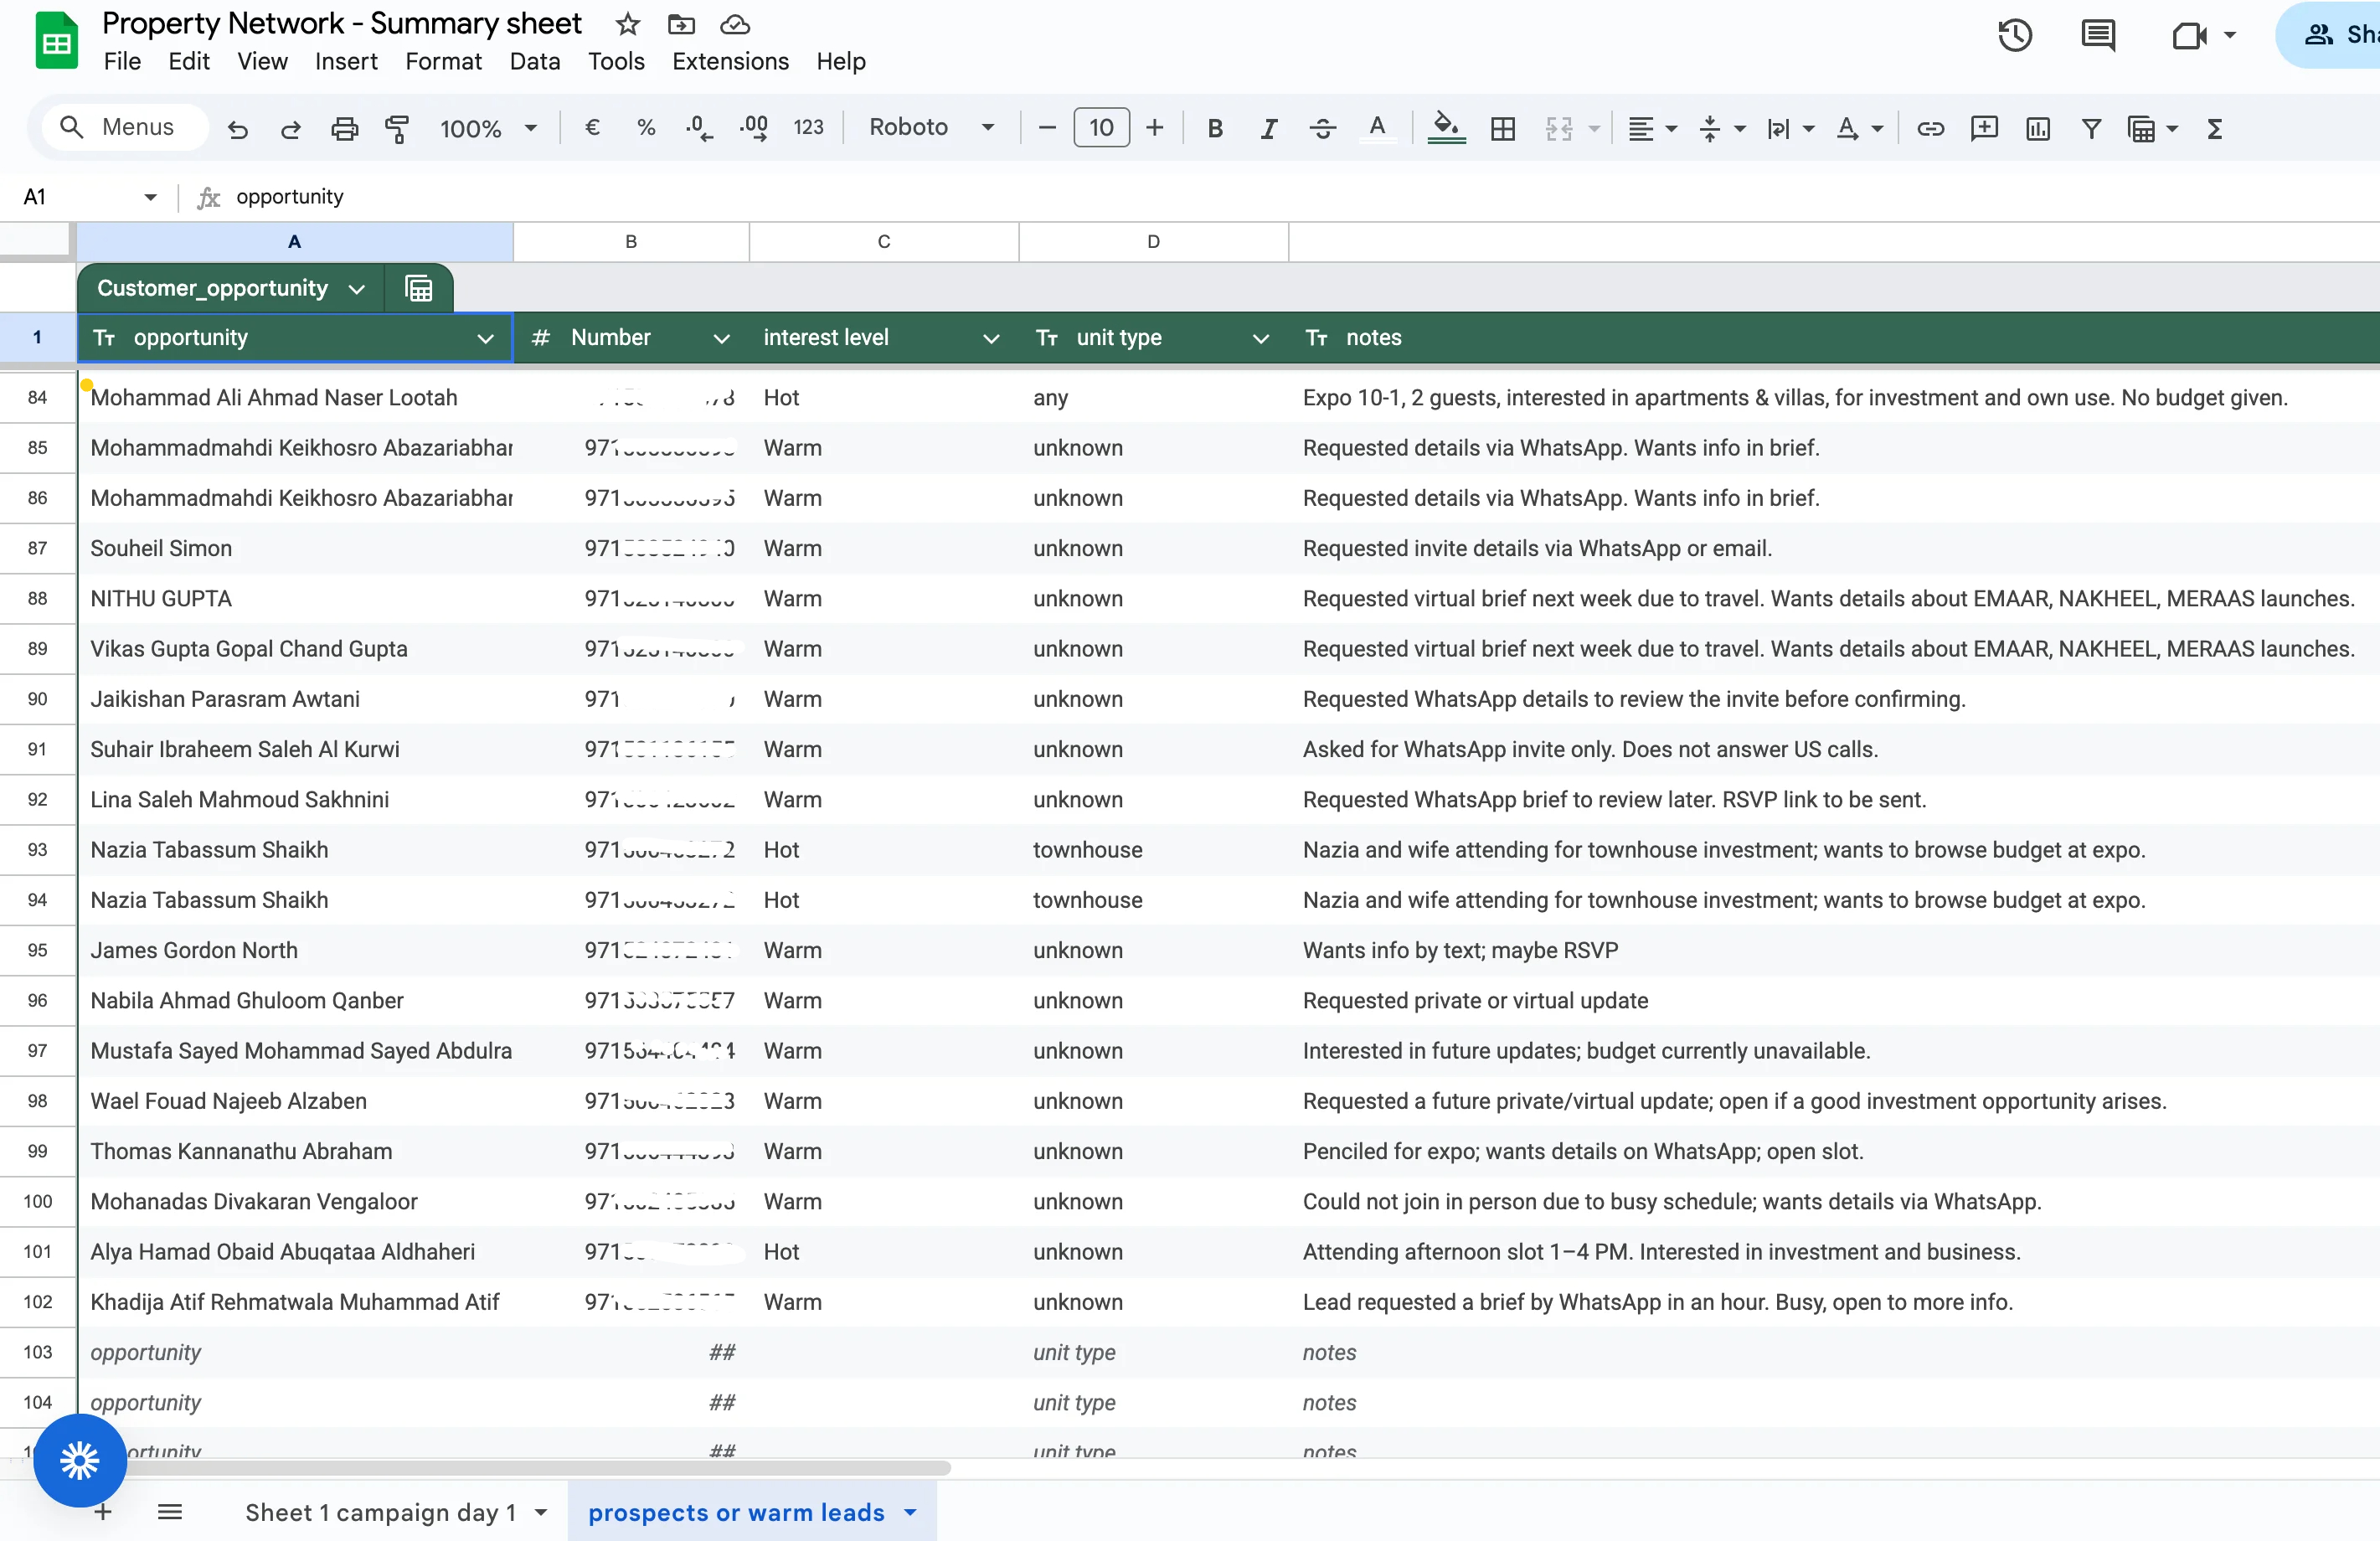Toggle bold formatting
The image size is (2380, 1541).
(x=1214, y=128)
